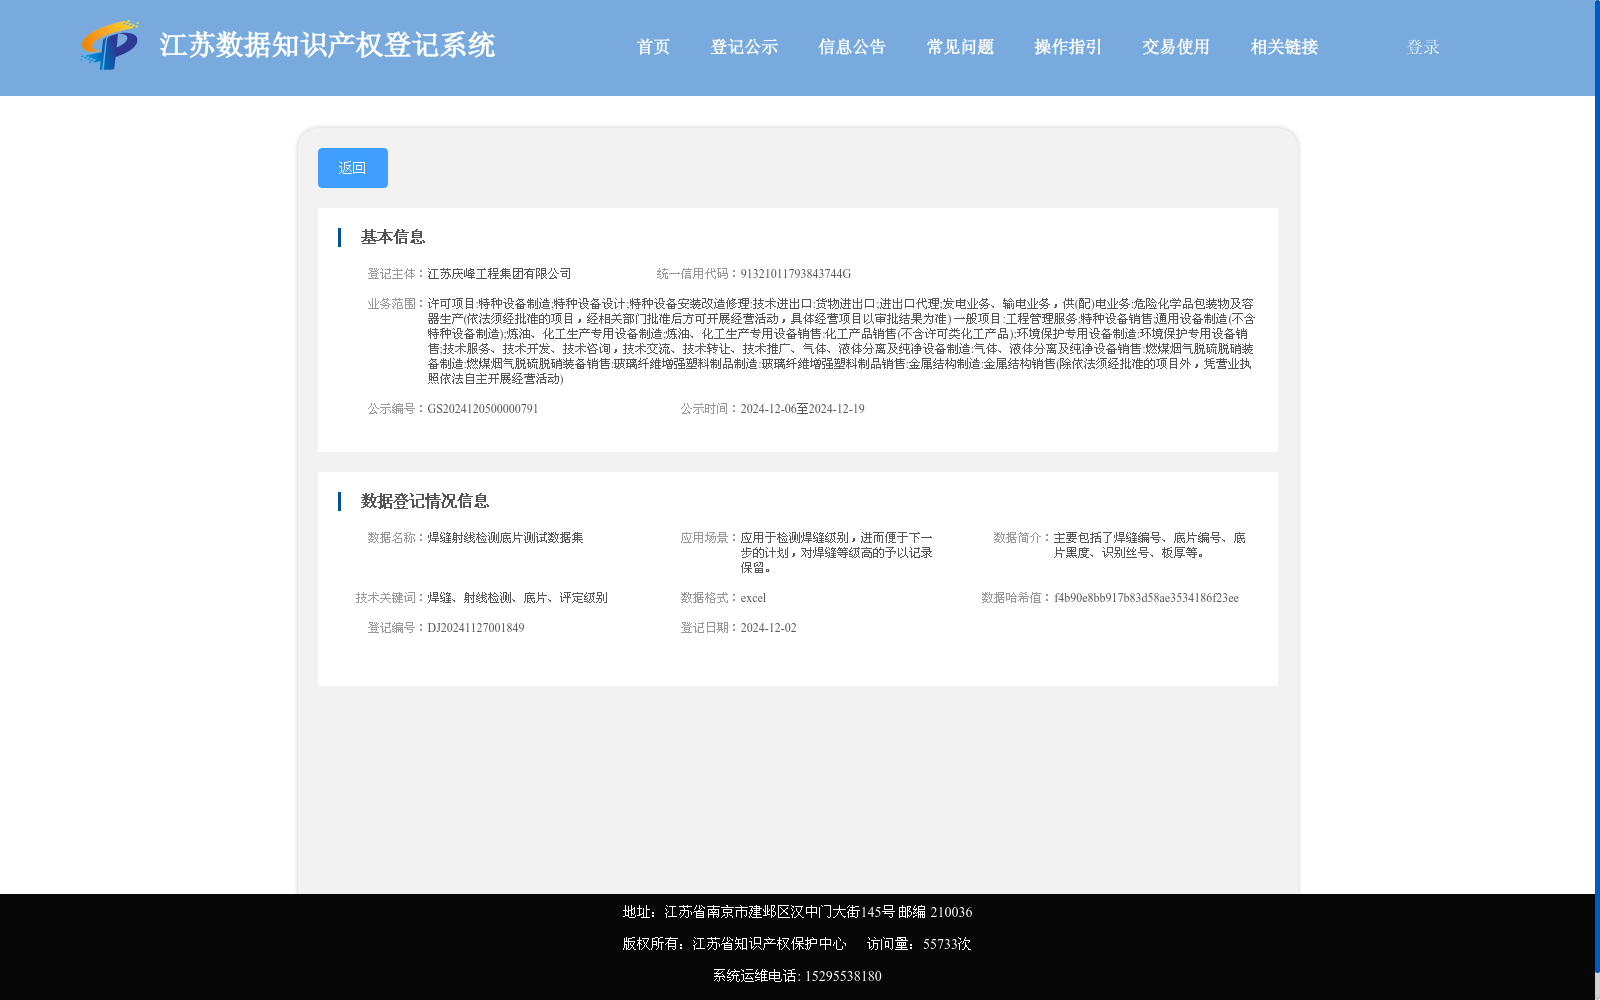The image size is (1600, 1000).
Task: Click the 登录 login link
Action: 1423,47
